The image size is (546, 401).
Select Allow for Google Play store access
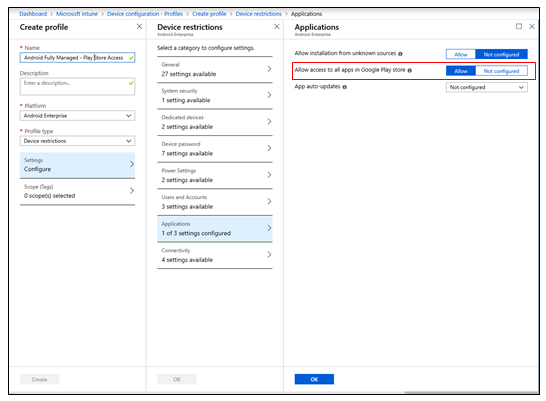(461, 71)
